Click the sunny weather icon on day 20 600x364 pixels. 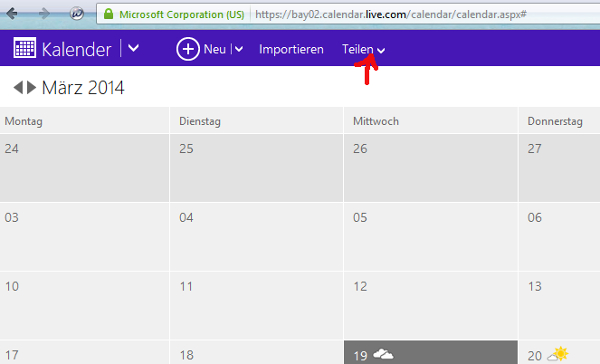pyautogui.click(x=558, y=354)
